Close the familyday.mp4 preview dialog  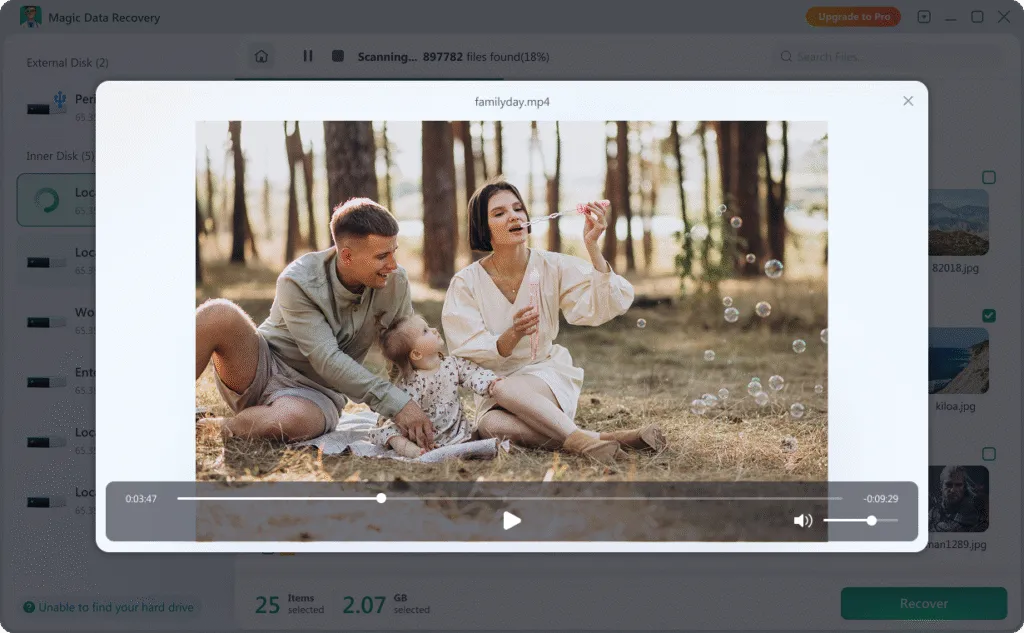(908, 101)
